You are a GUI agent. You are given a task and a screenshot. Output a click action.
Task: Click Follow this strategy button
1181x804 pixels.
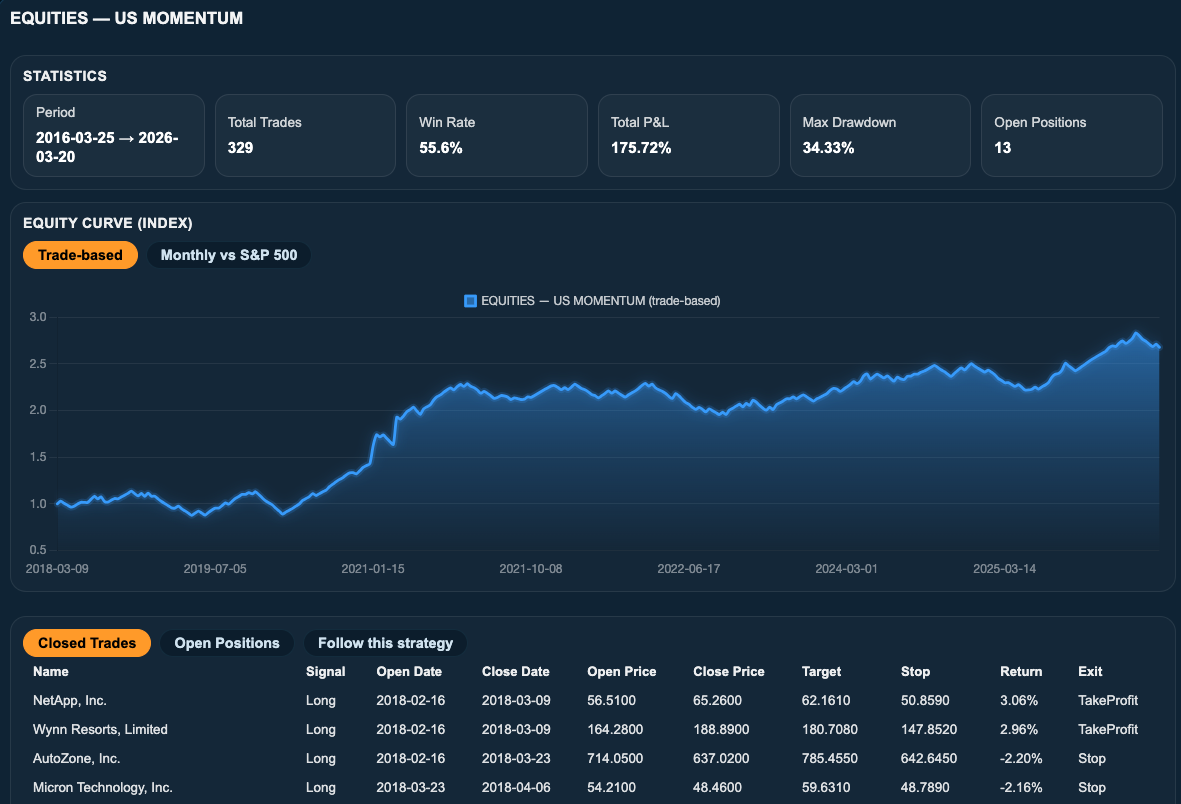(x=385, y=643)
